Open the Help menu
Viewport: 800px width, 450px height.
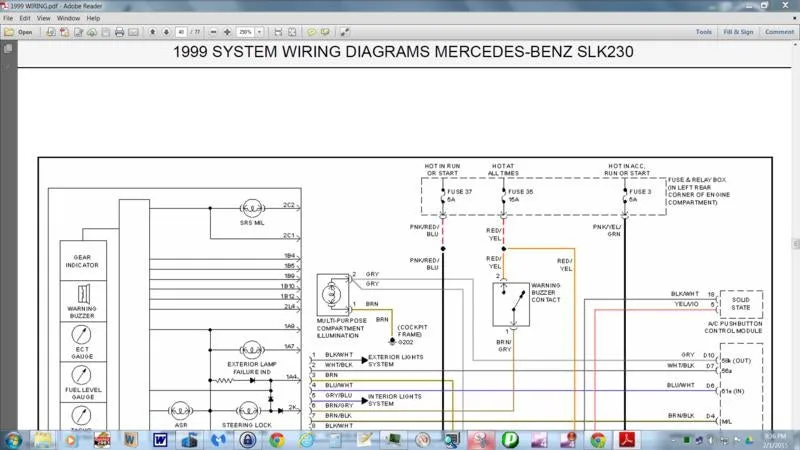click(x=93, y=18)
